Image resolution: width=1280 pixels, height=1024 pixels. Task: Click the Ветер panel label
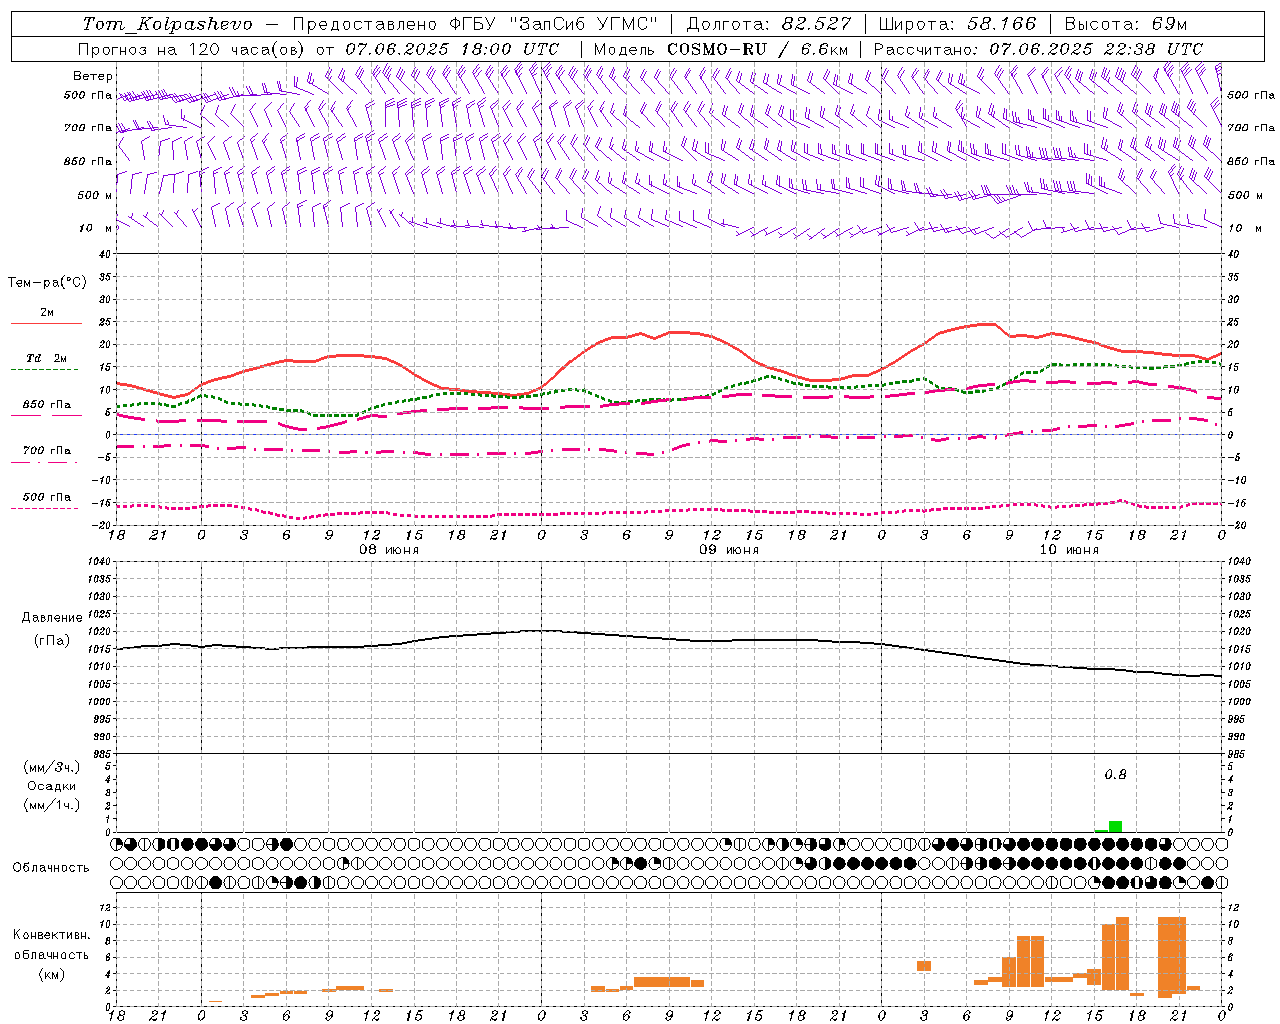[x=93, y=76]
